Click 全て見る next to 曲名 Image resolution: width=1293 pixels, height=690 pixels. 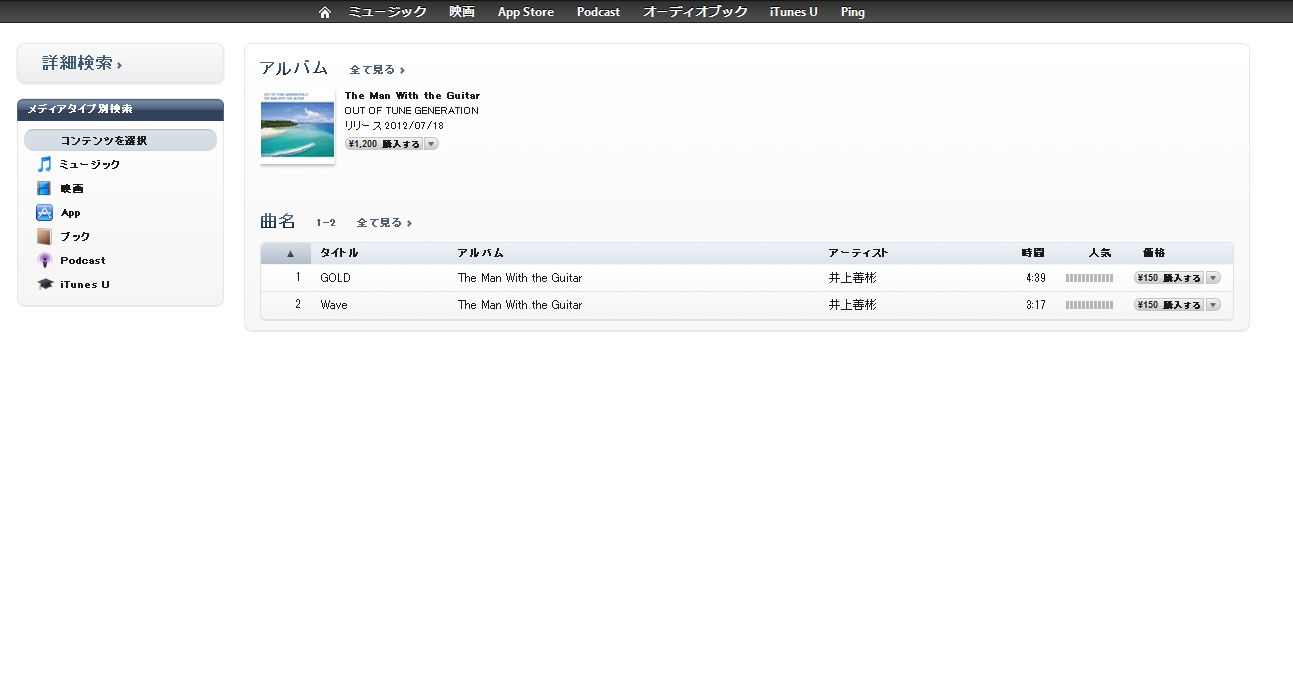[384, 223]
